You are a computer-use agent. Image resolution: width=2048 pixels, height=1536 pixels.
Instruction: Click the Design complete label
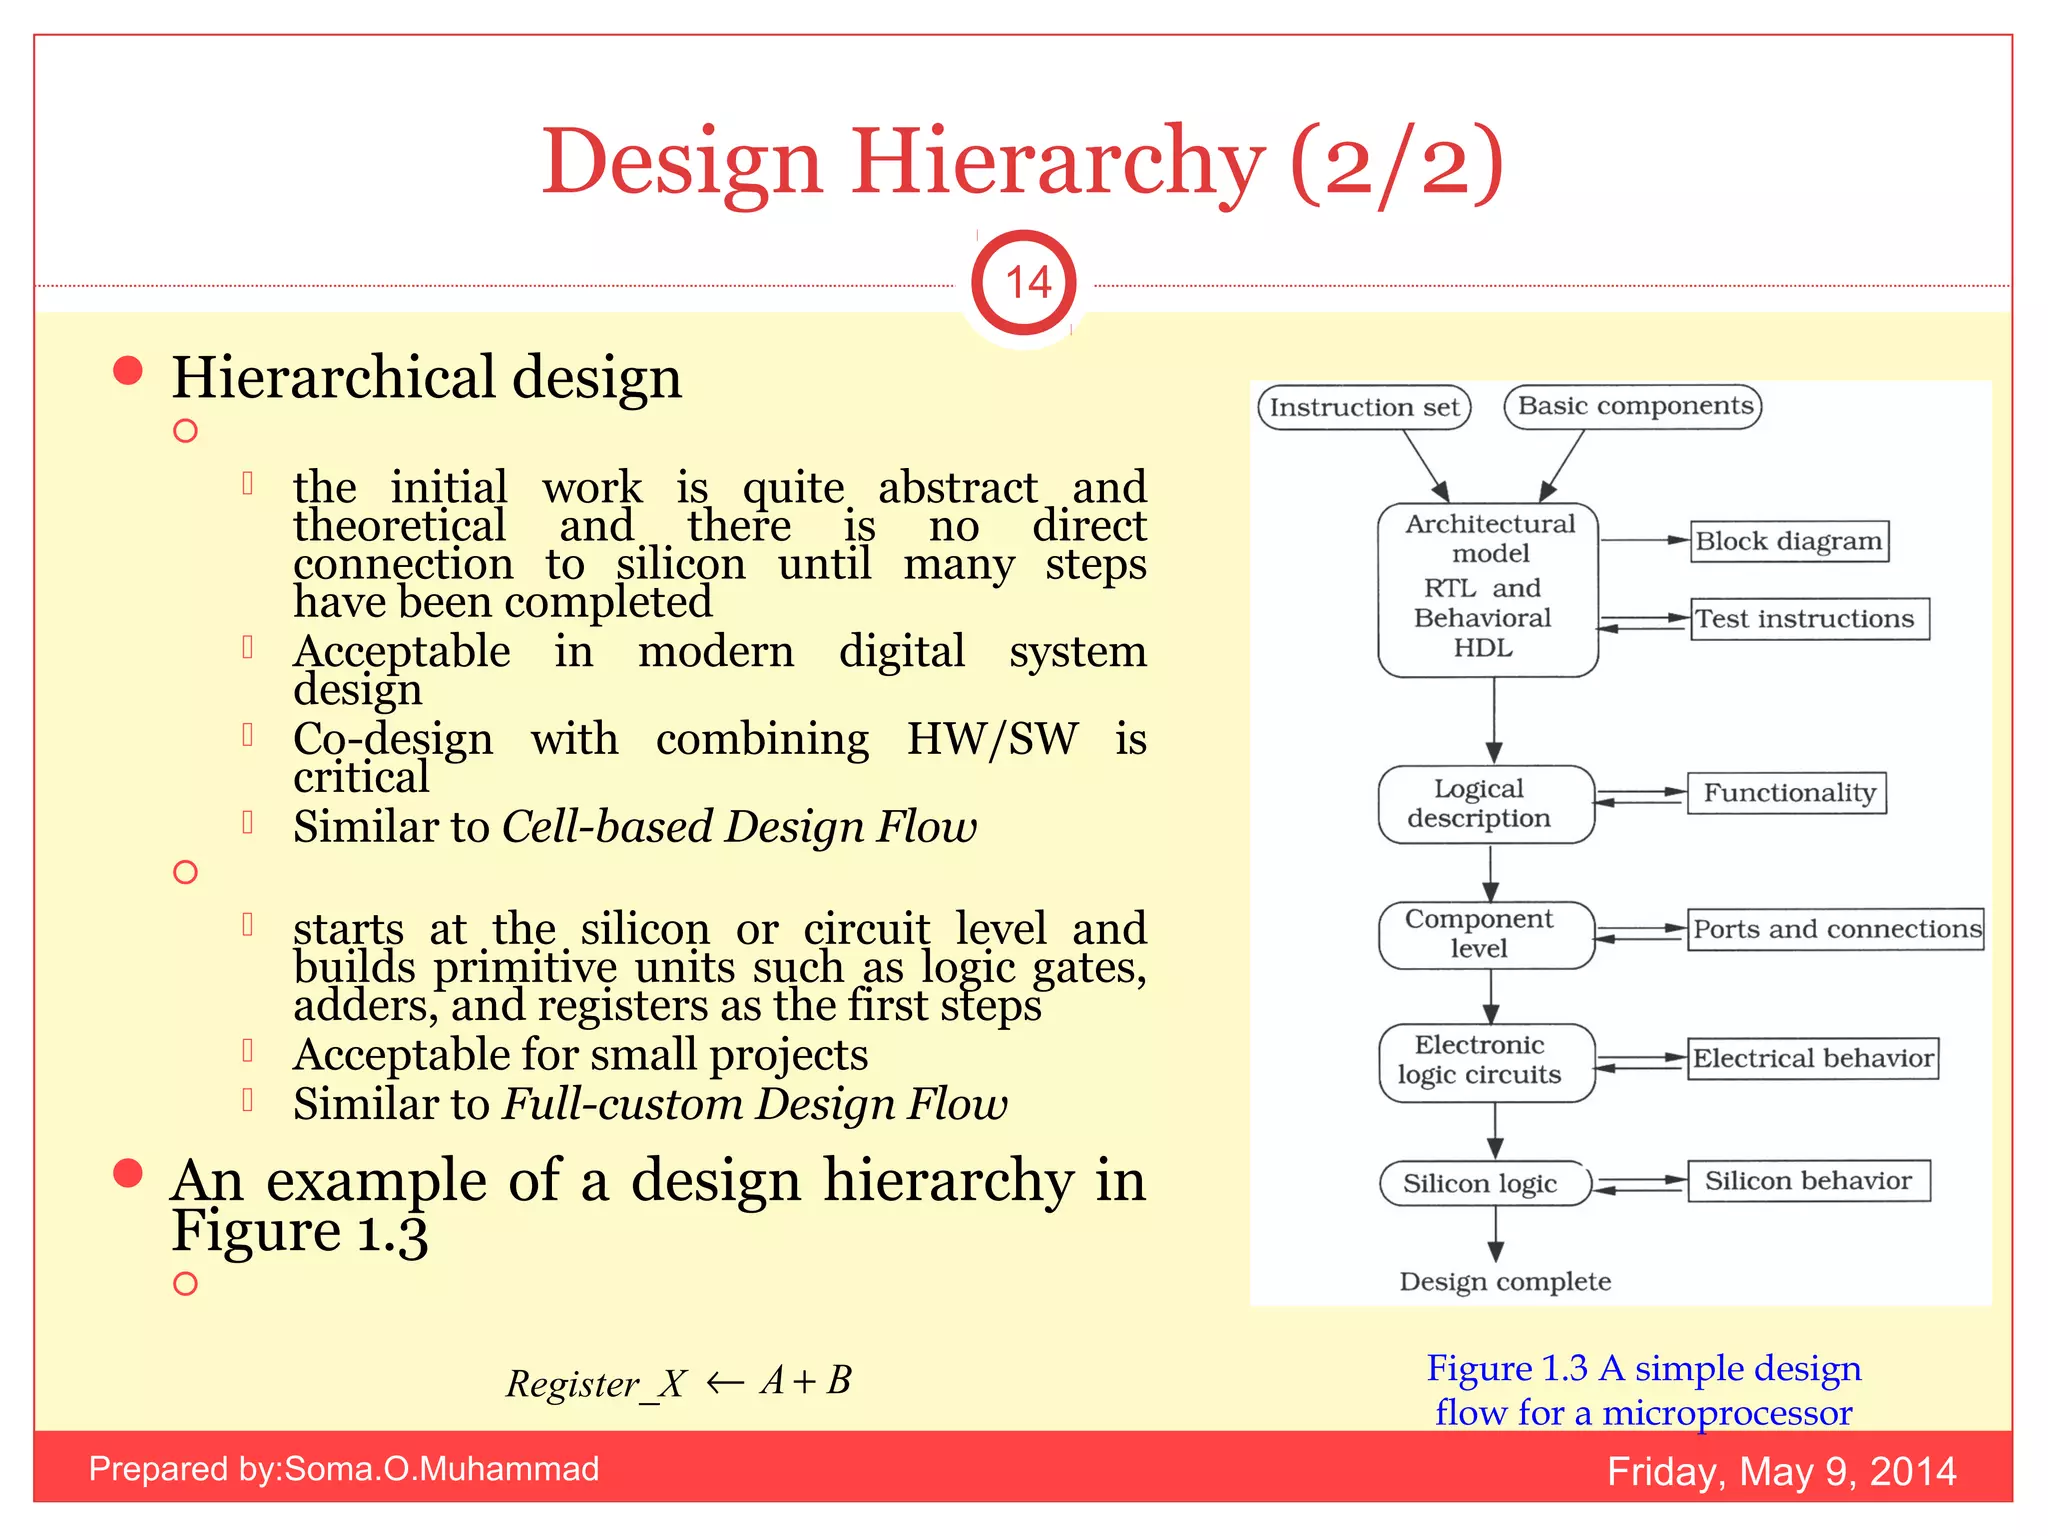(x=1505, y=1281)
